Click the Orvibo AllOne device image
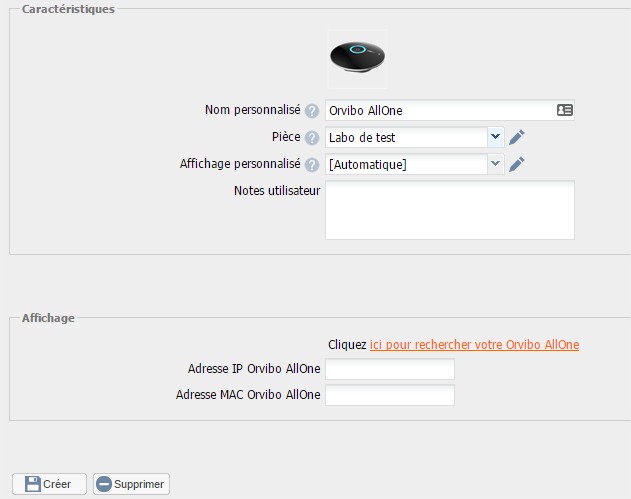 click(x=357, y=59)
